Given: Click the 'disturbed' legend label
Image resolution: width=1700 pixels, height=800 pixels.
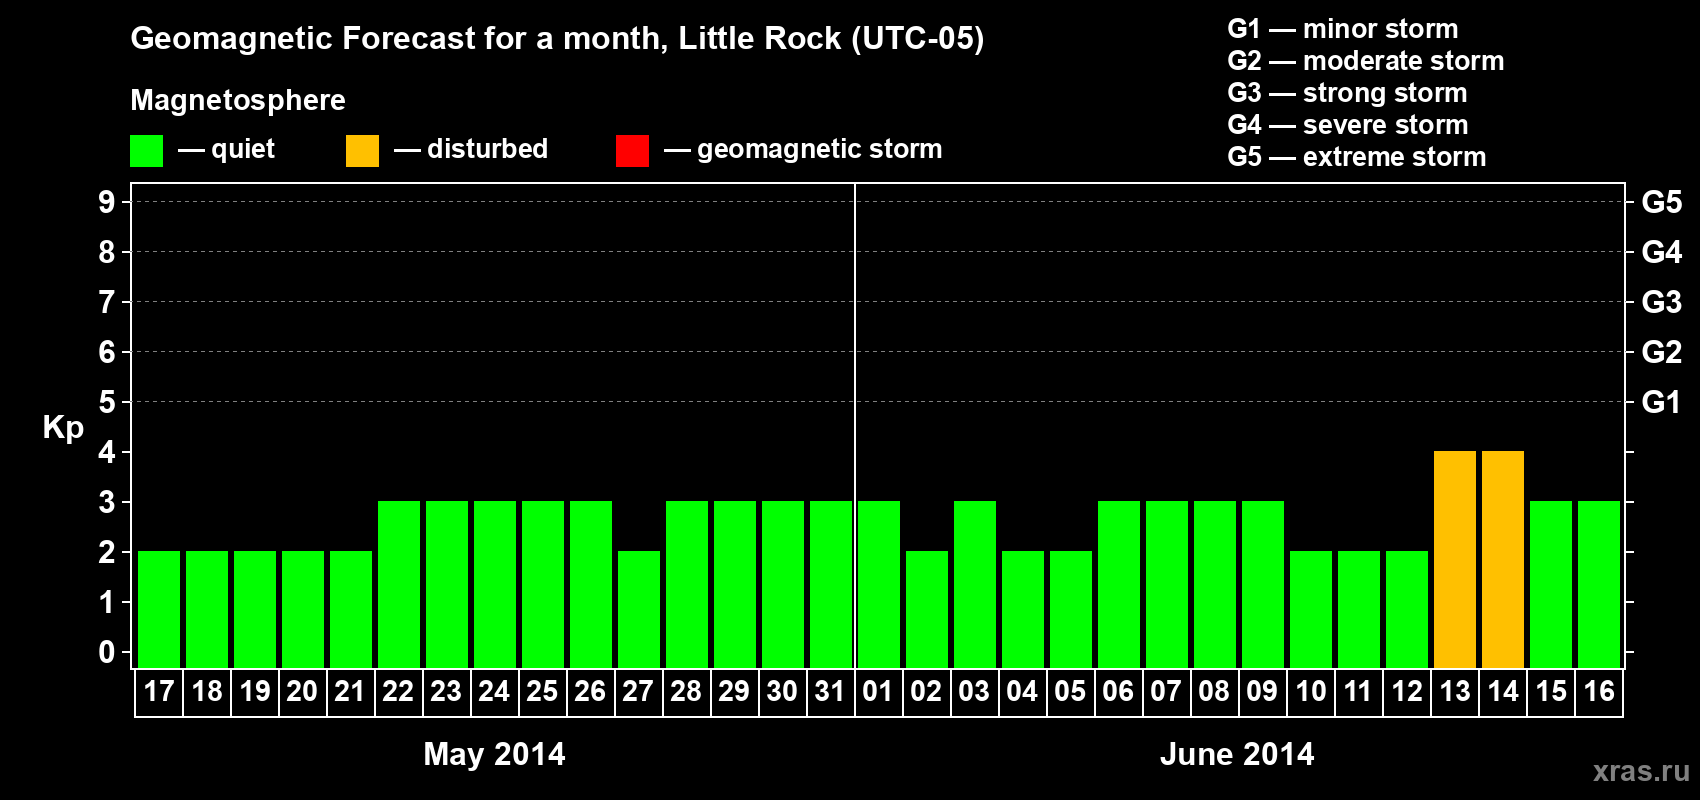Looking at the screenshot, I should 488,149.
